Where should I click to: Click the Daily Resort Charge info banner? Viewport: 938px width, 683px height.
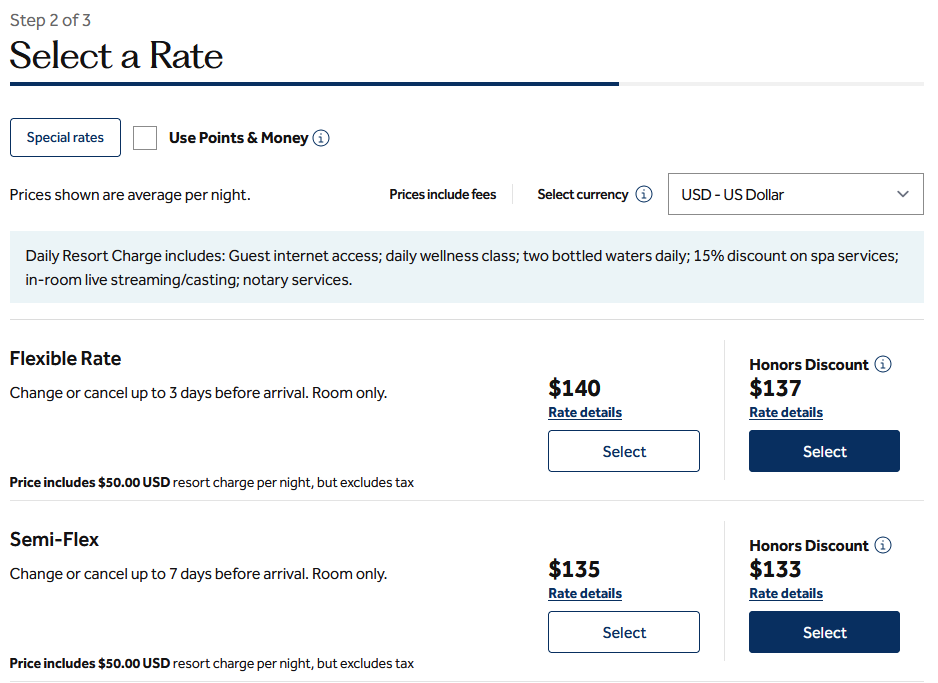(x=466, y=268)
